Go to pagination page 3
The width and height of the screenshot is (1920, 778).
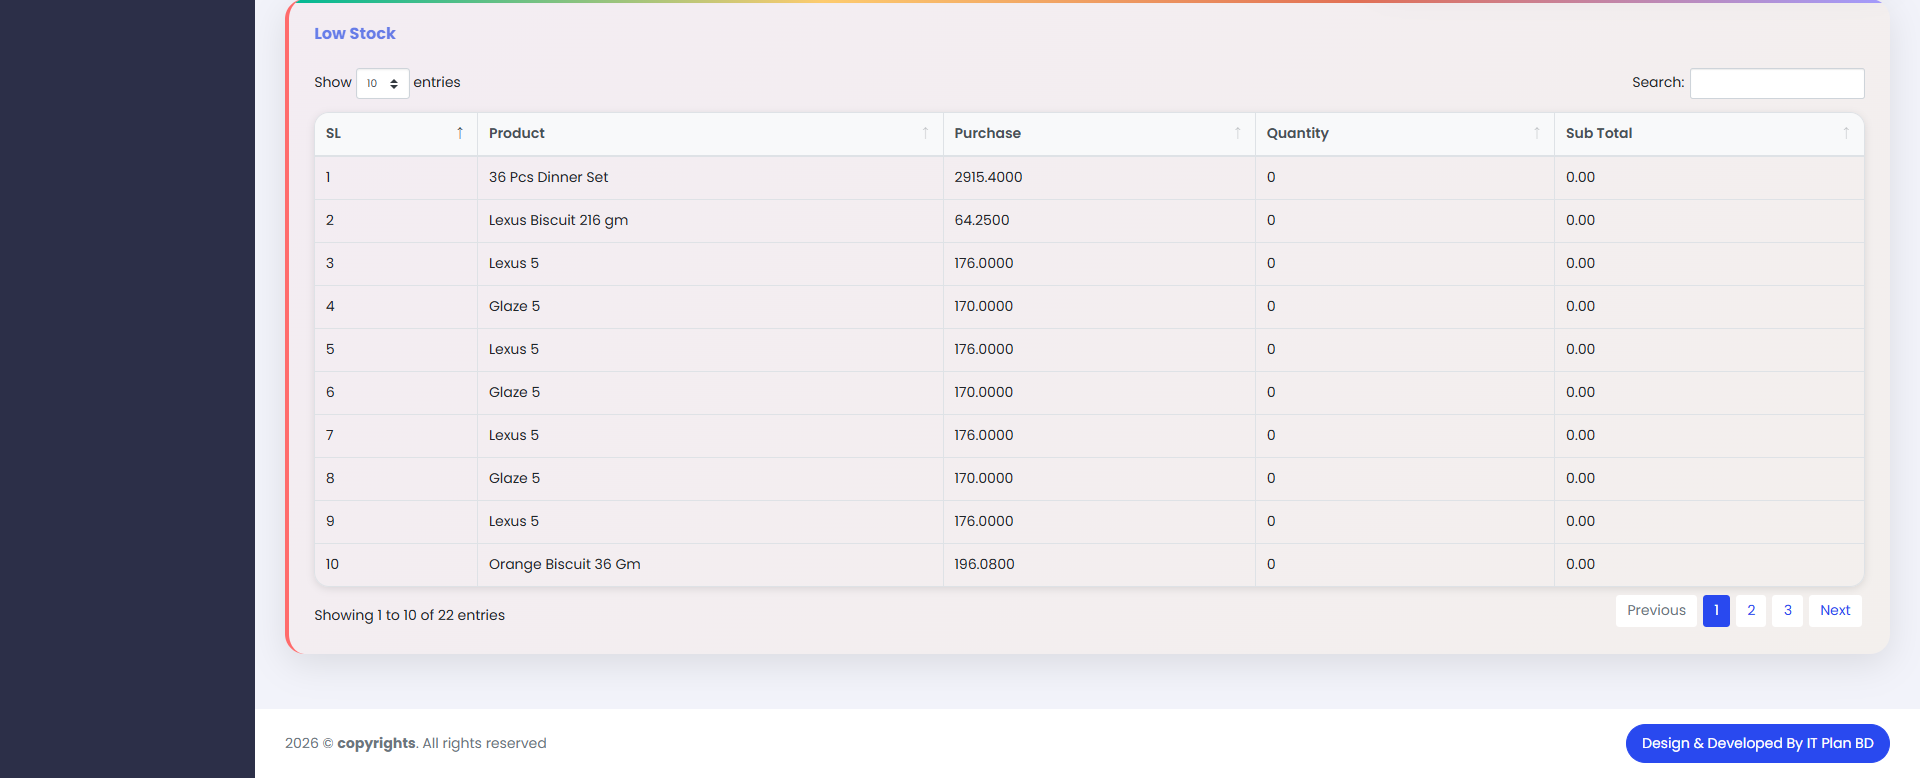pyautogui.click(x=1787, y=610)
